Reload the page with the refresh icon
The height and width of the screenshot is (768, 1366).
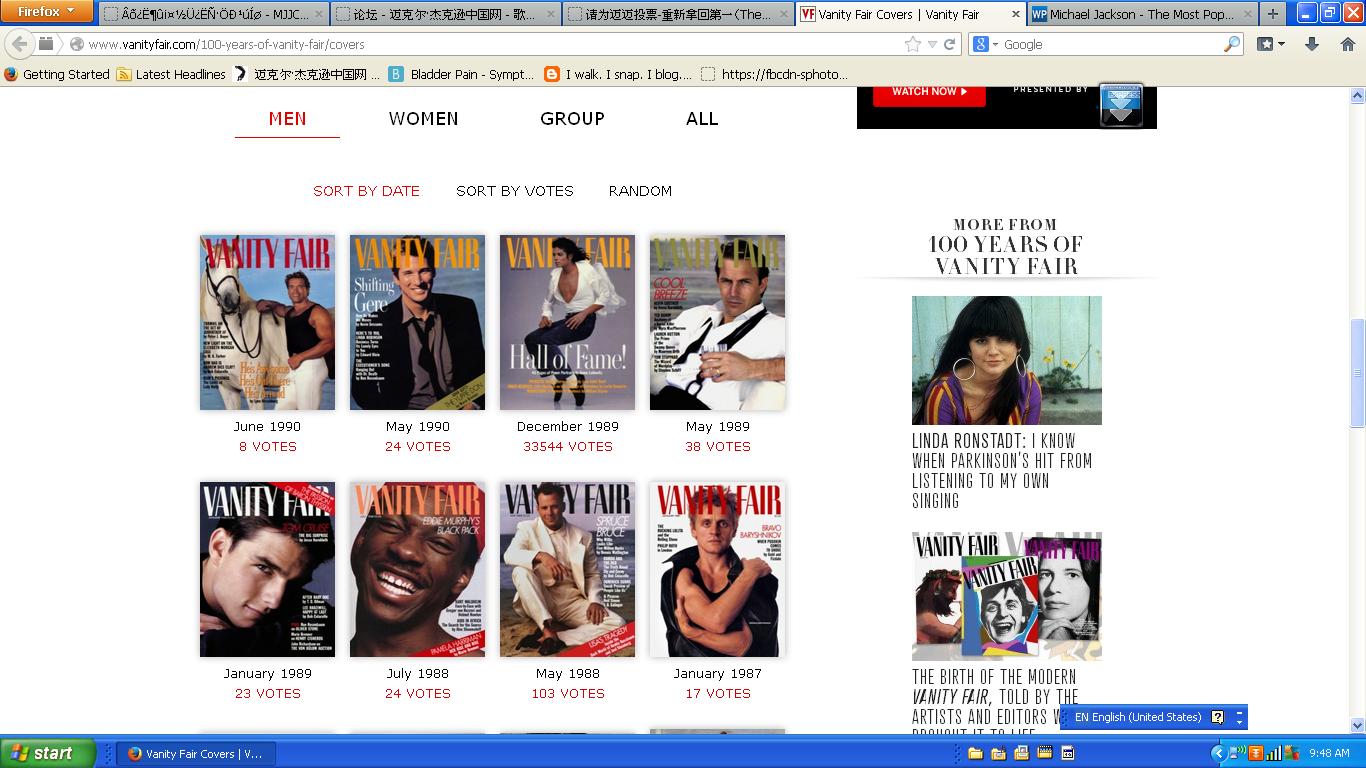pyautogui.click(x=950, y=44)
